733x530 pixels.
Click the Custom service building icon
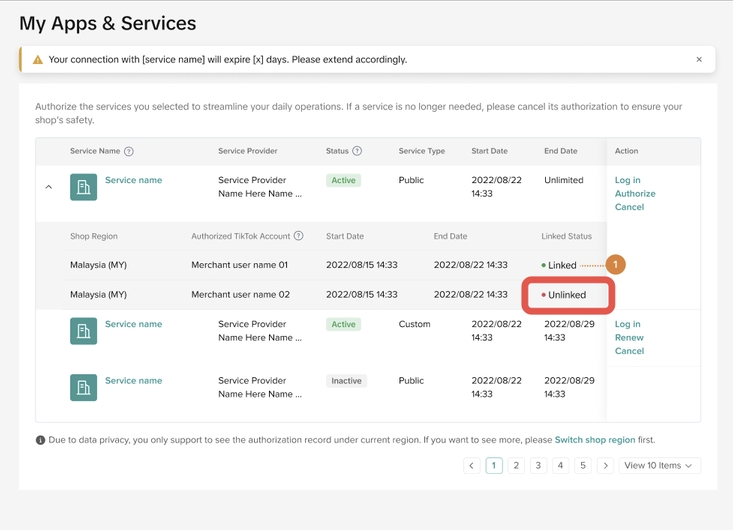83,331
